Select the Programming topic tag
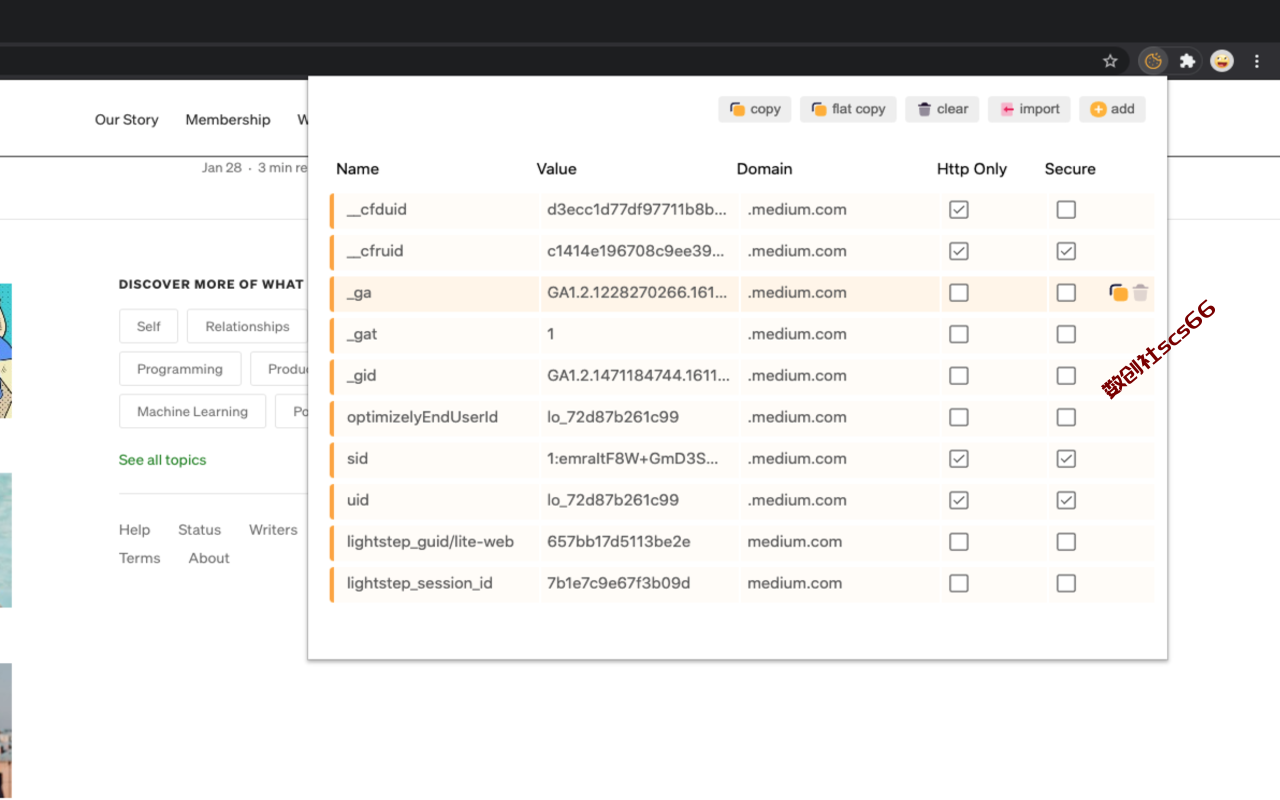Image resolution: width=1280 pixels, height=800 pixels. (x=180, y=369)
